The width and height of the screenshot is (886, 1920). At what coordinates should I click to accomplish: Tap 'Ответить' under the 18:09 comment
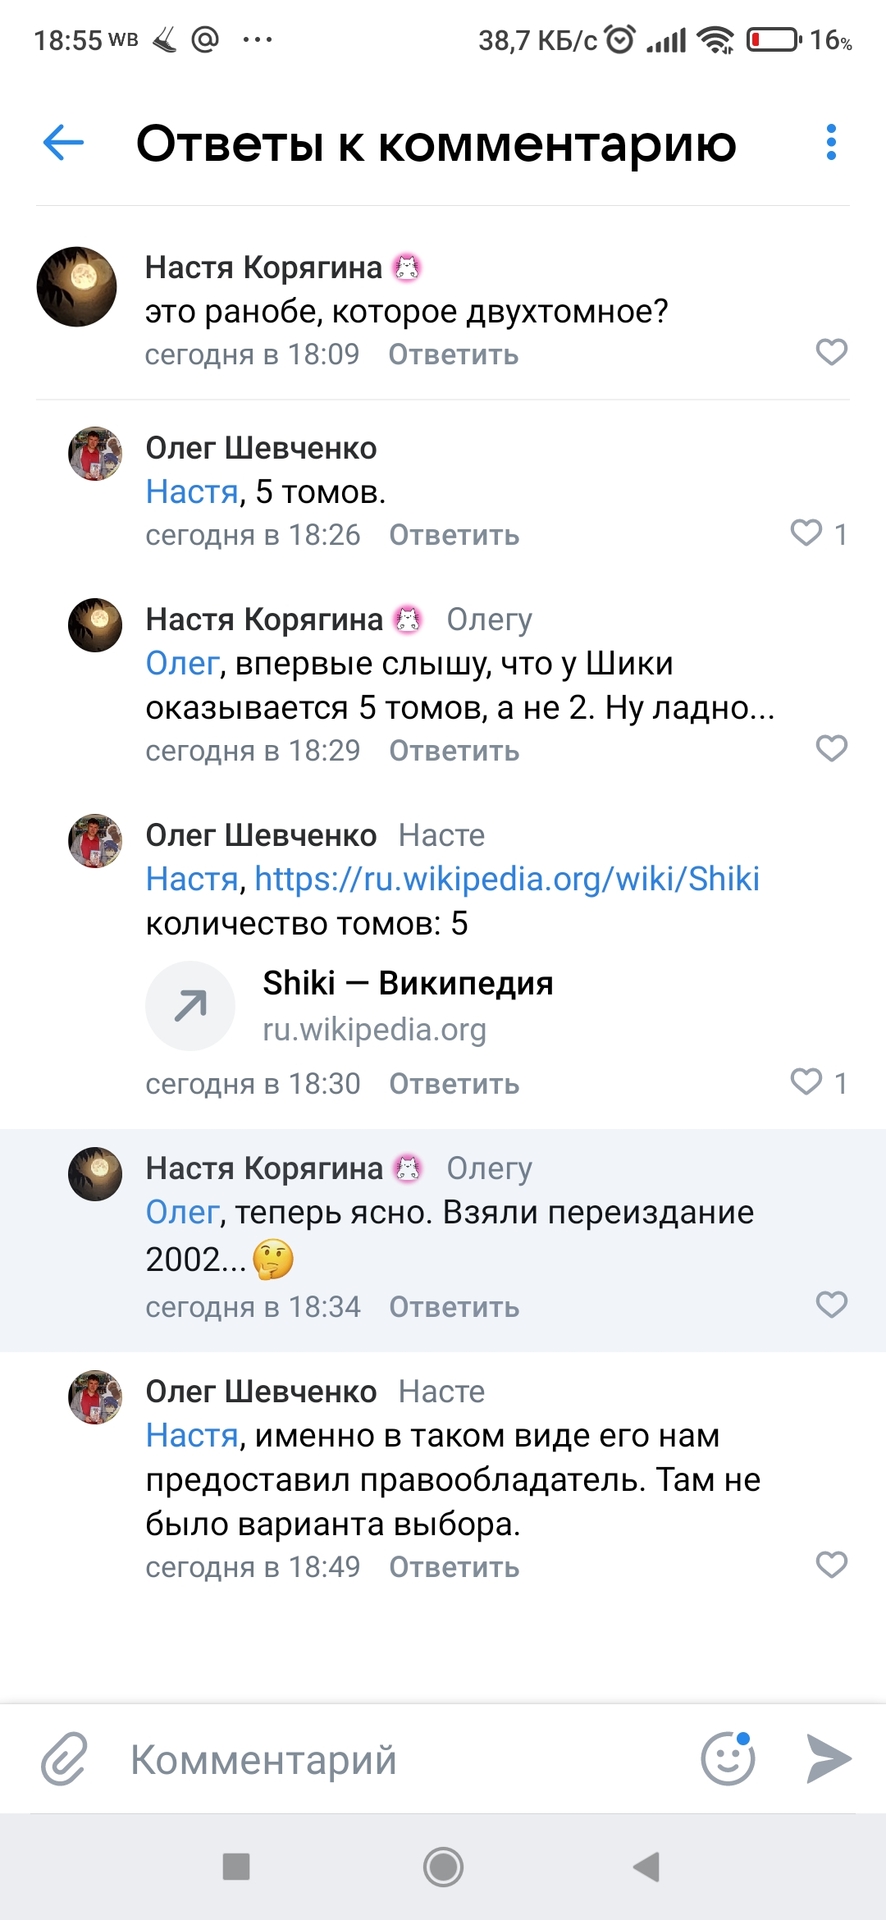[x=453, y=355]
